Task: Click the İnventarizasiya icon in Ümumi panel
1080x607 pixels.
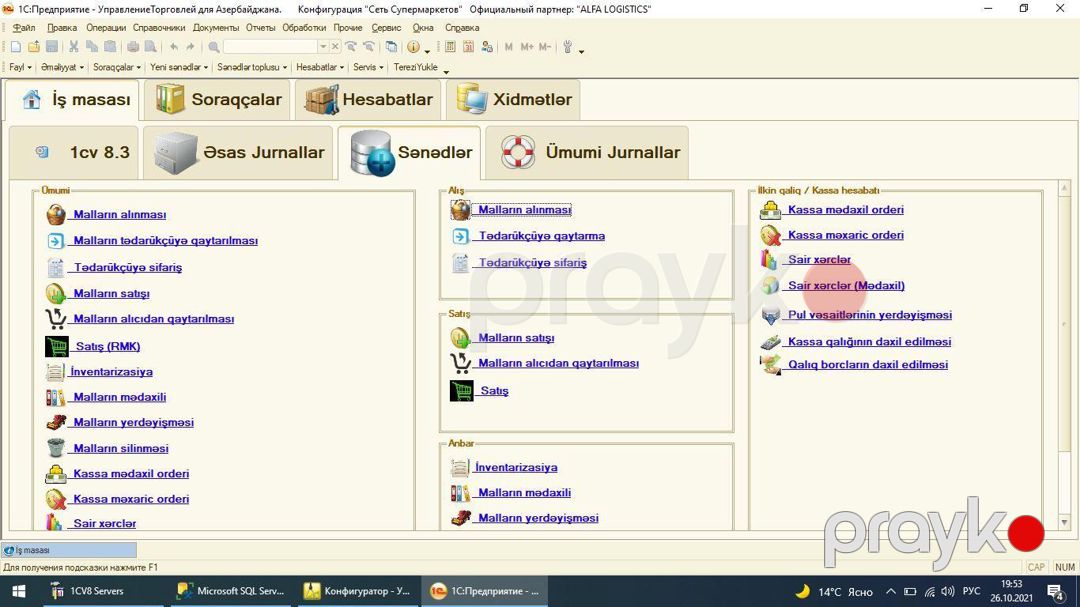Action: point(55,372)
